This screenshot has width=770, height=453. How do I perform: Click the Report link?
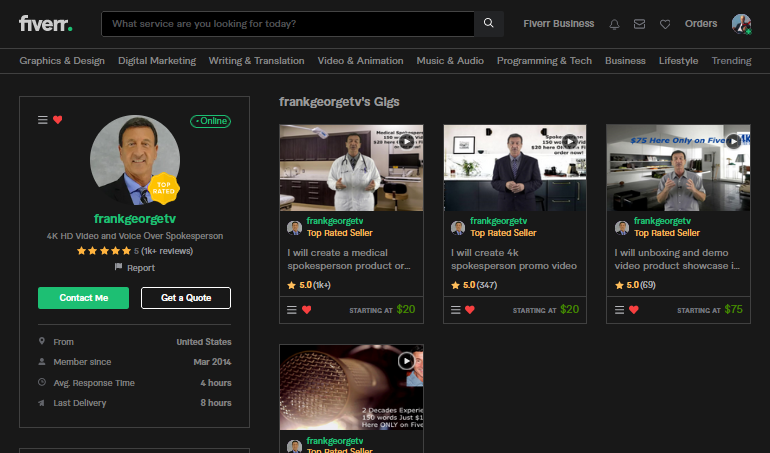click(x=140, y=268)
